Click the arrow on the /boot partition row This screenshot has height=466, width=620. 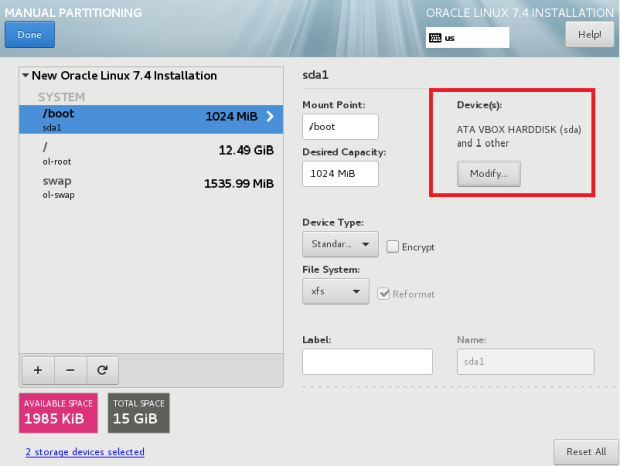(268, 117)
